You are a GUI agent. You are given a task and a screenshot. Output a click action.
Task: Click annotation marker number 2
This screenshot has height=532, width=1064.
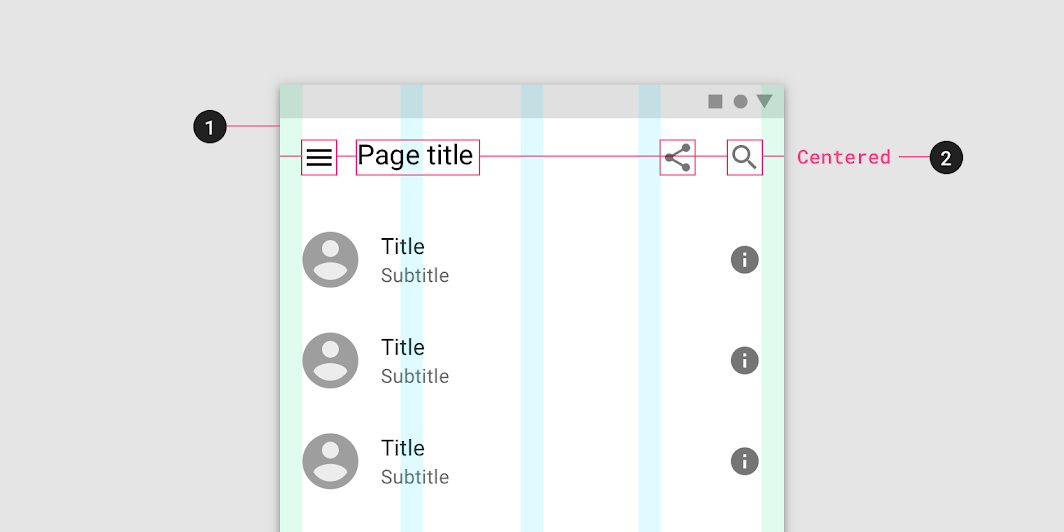tap(946, 157)
